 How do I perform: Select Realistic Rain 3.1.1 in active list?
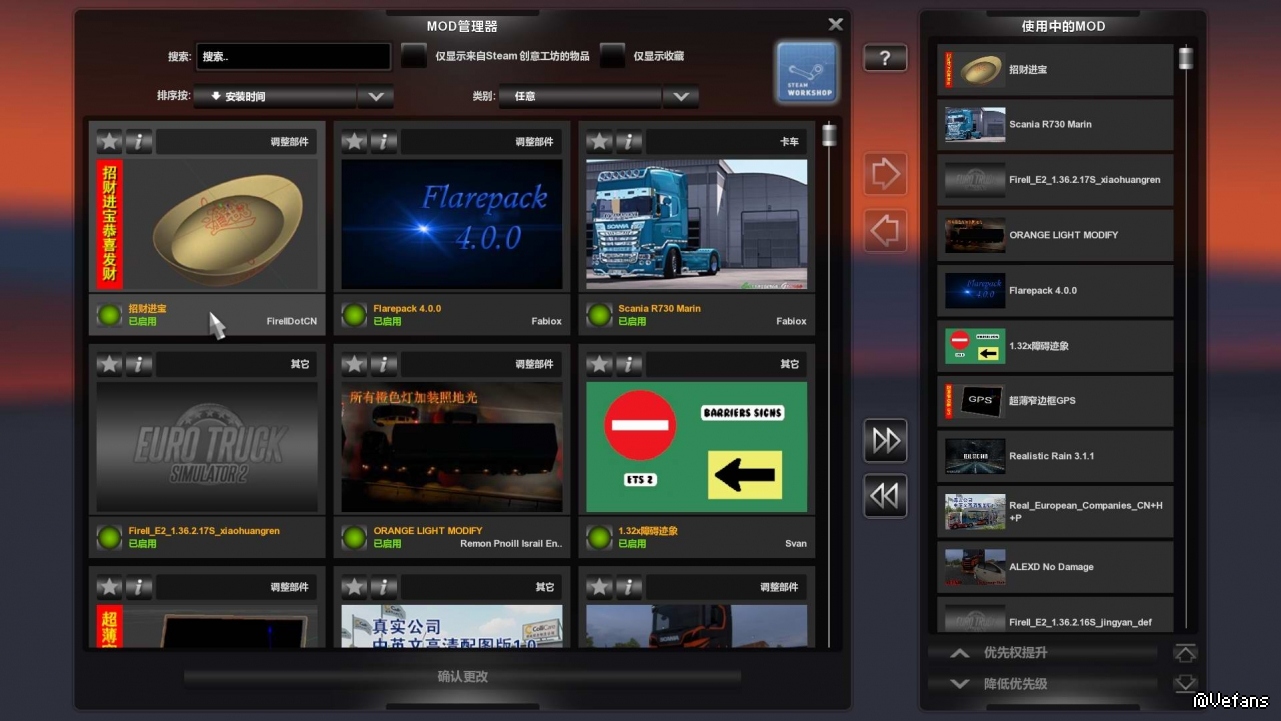[1055, 456]
